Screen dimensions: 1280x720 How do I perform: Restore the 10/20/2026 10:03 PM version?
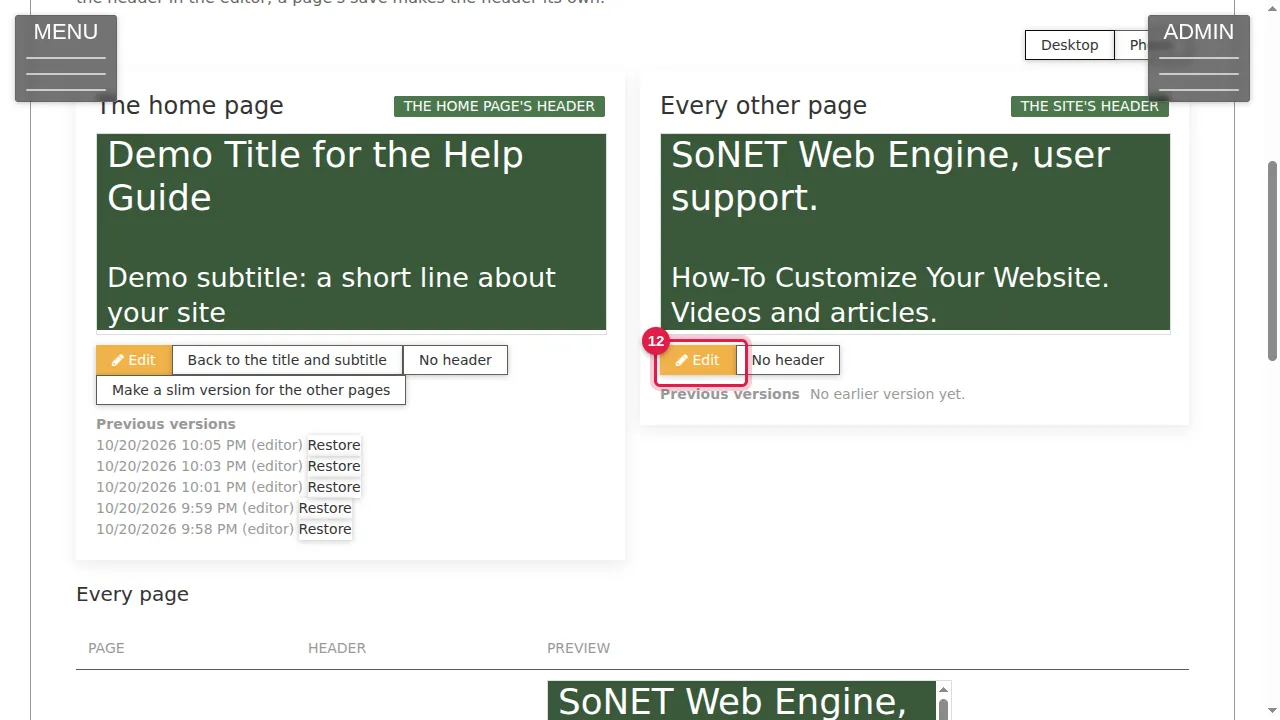click(334, 466)
